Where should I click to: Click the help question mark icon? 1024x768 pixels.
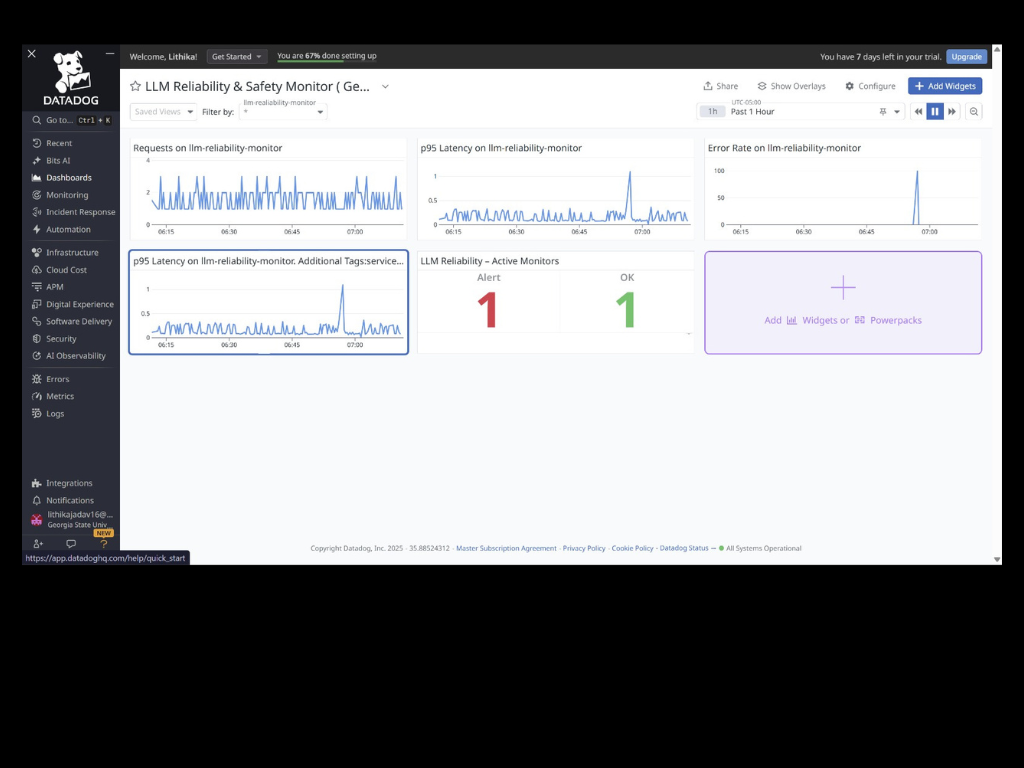103,543
